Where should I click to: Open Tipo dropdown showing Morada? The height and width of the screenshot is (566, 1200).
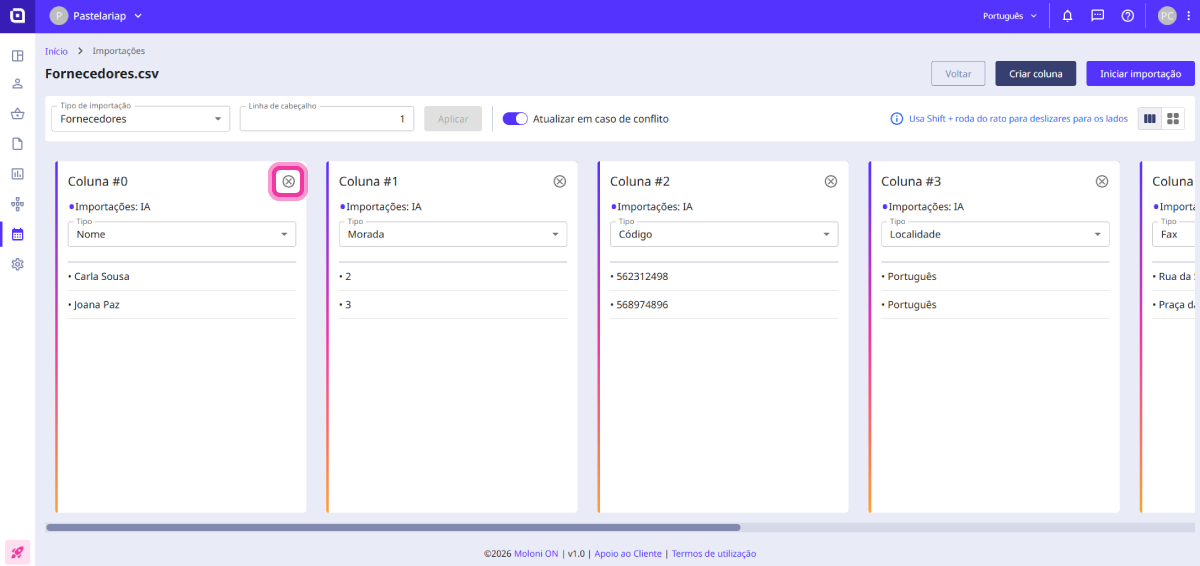coord(453,234)
